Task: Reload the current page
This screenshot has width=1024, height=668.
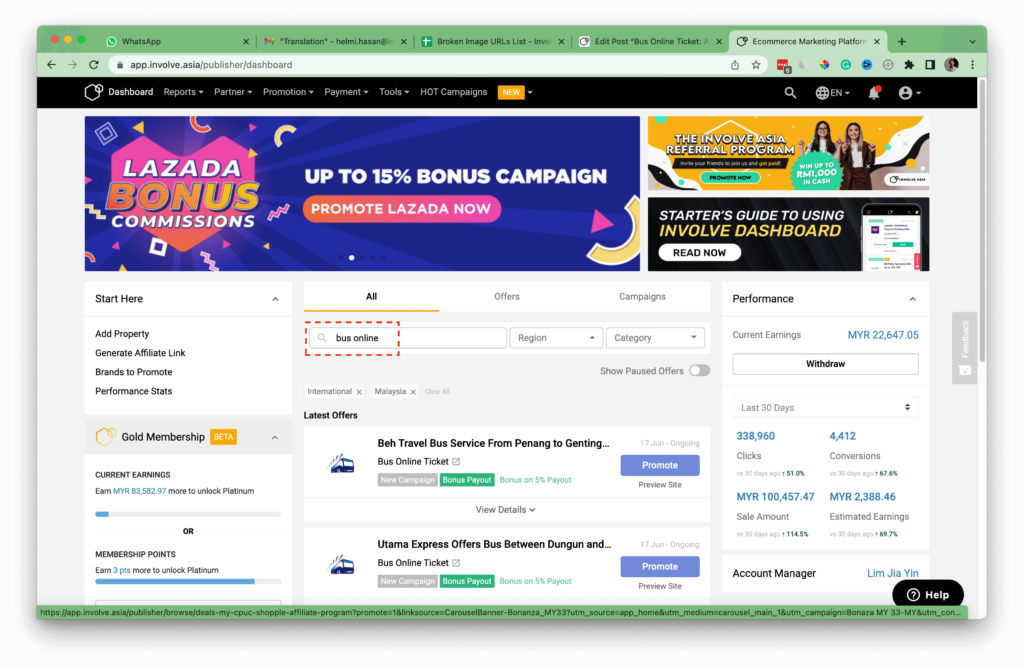Action: click(x=94, y=65)
